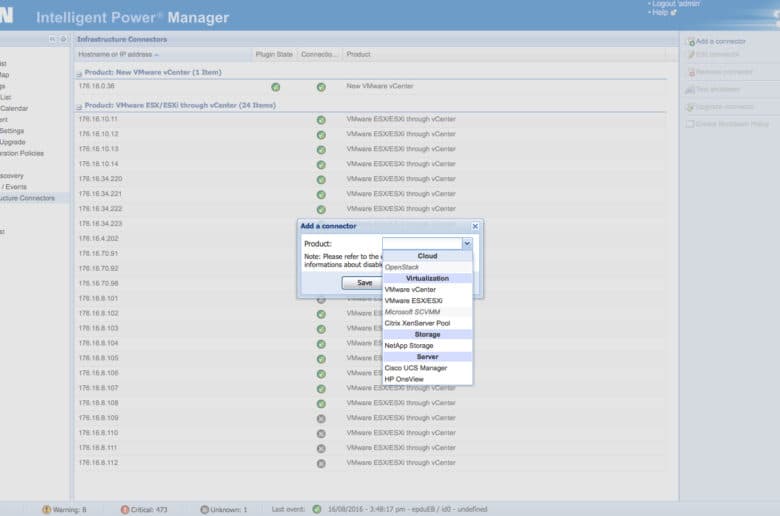Close the Add a connector dialog
The image size is (780, 516).
pos(475,226)
